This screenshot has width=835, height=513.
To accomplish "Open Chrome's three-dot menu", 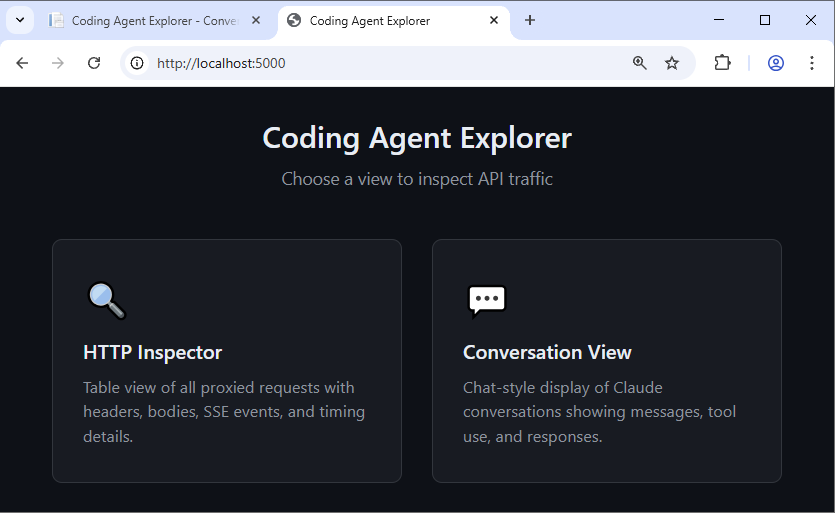I will coord(812,63).
